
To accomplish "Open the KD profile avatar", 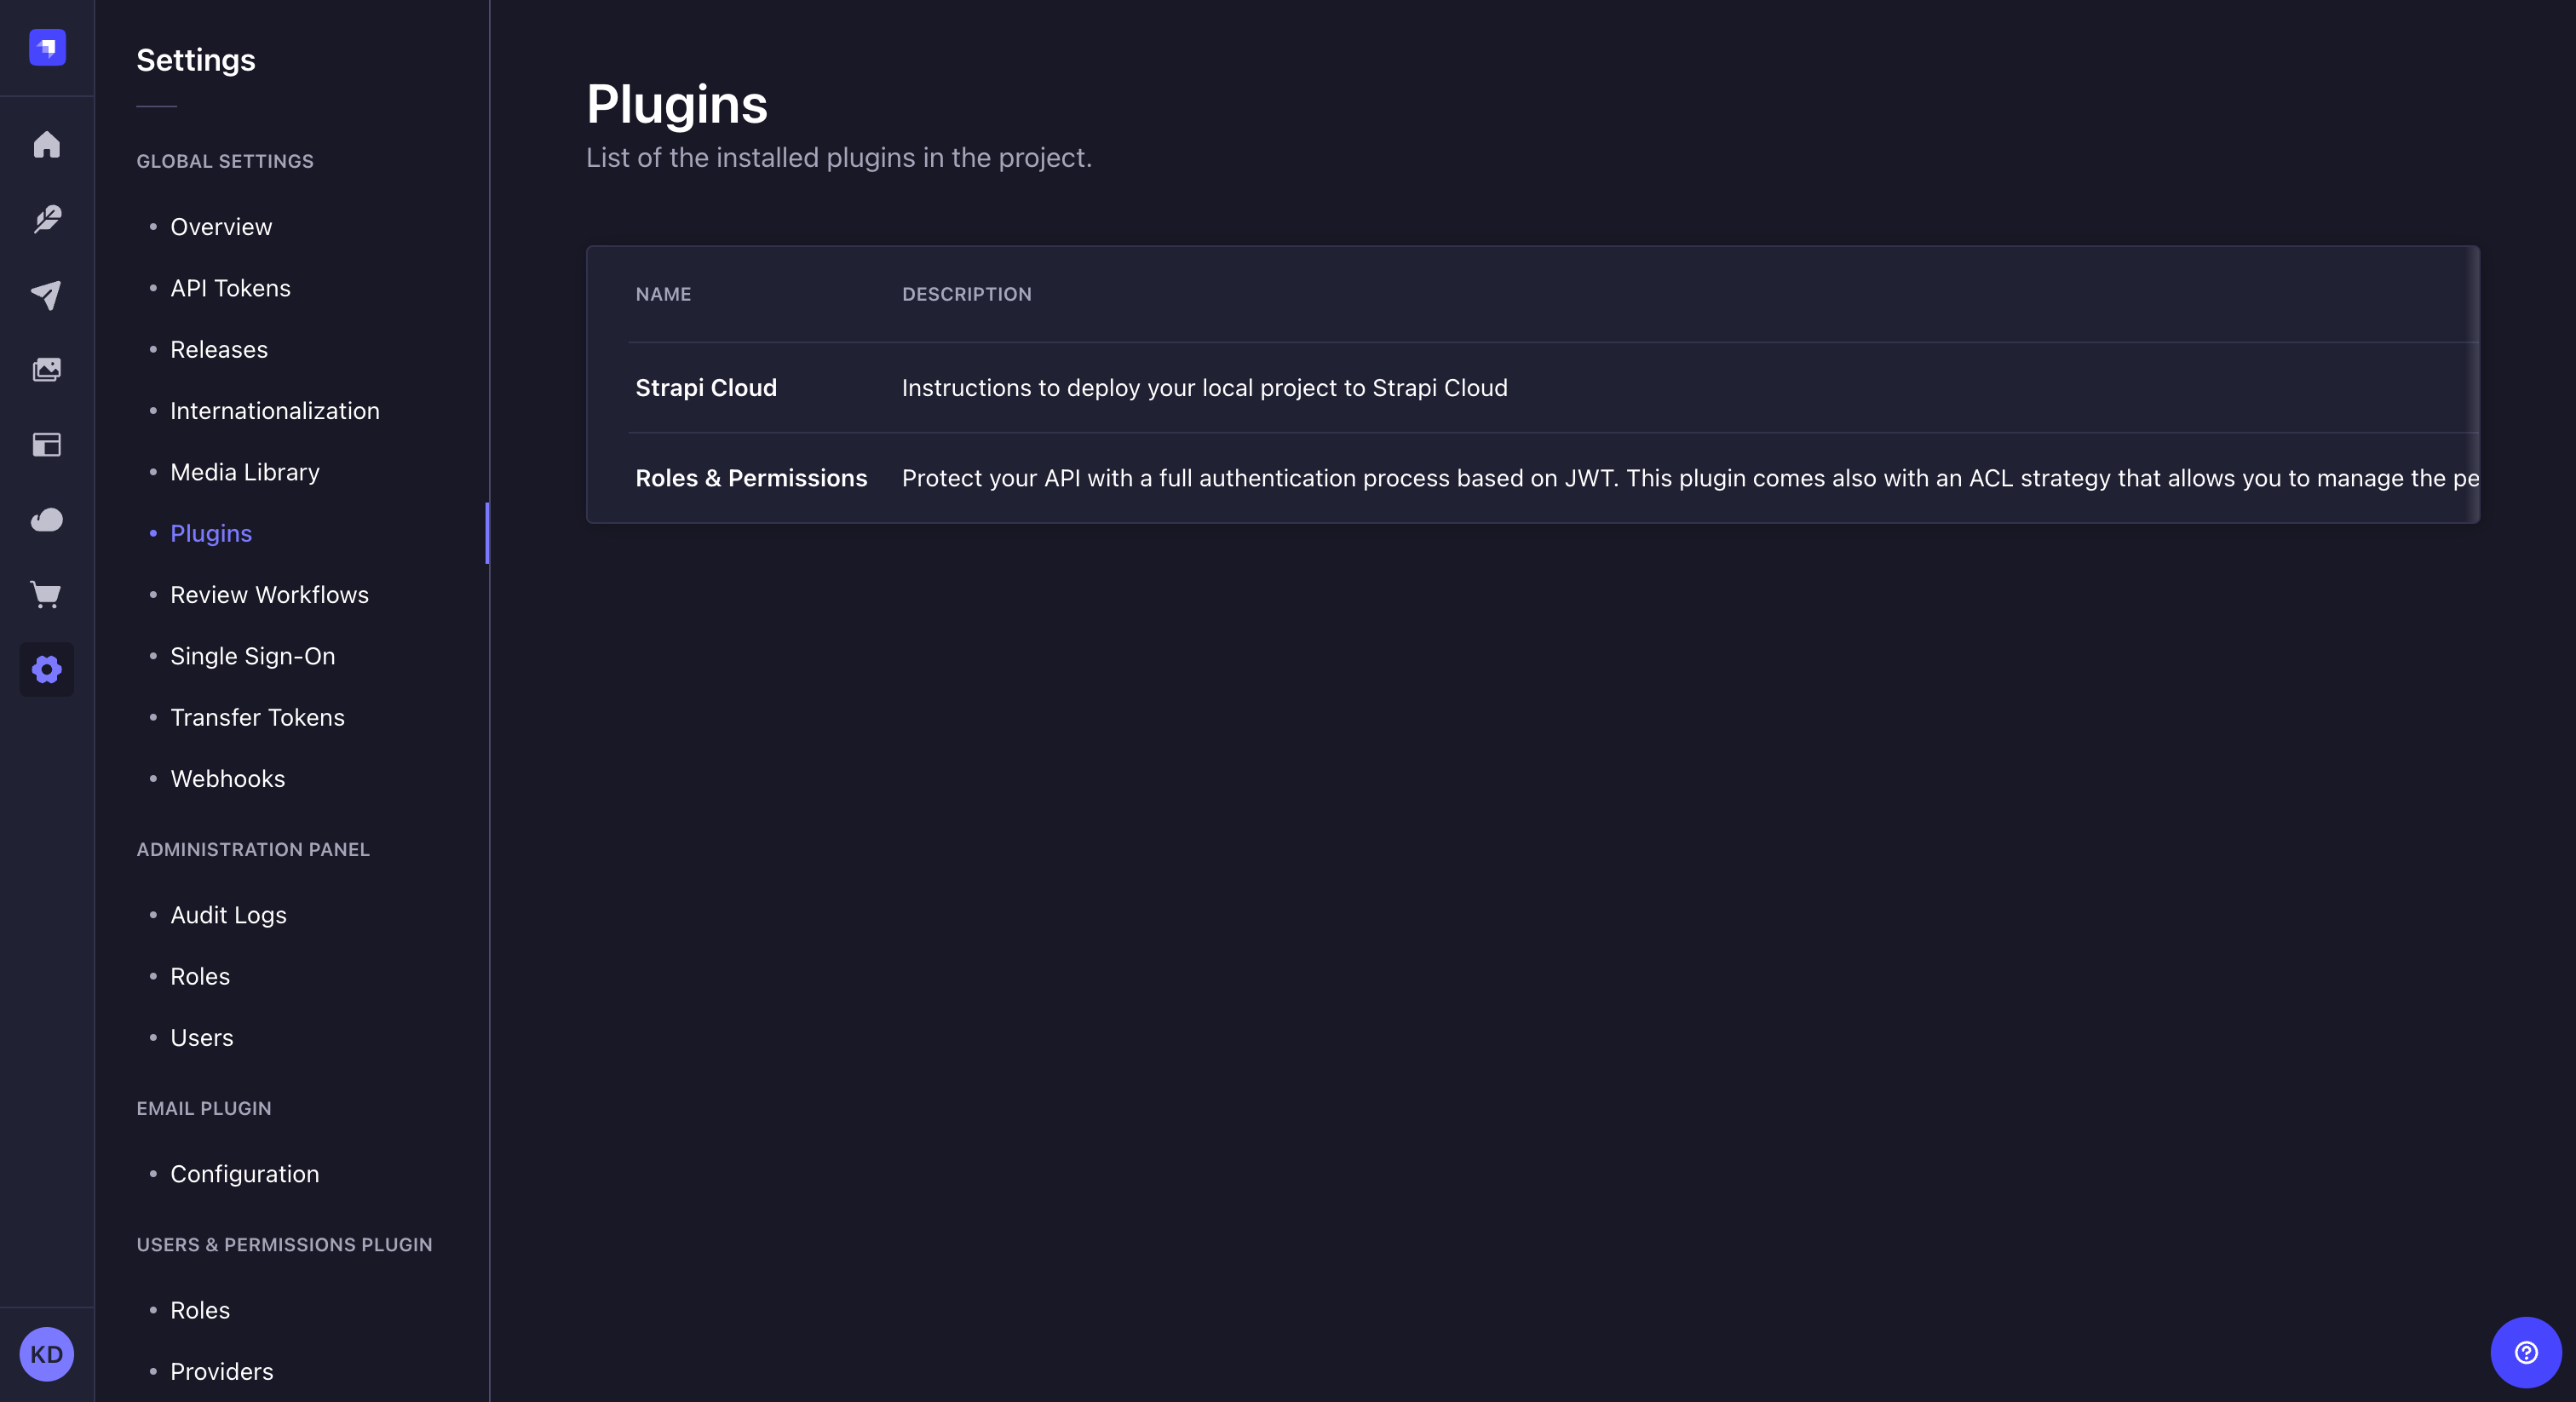I will (x=46, y=1354).
